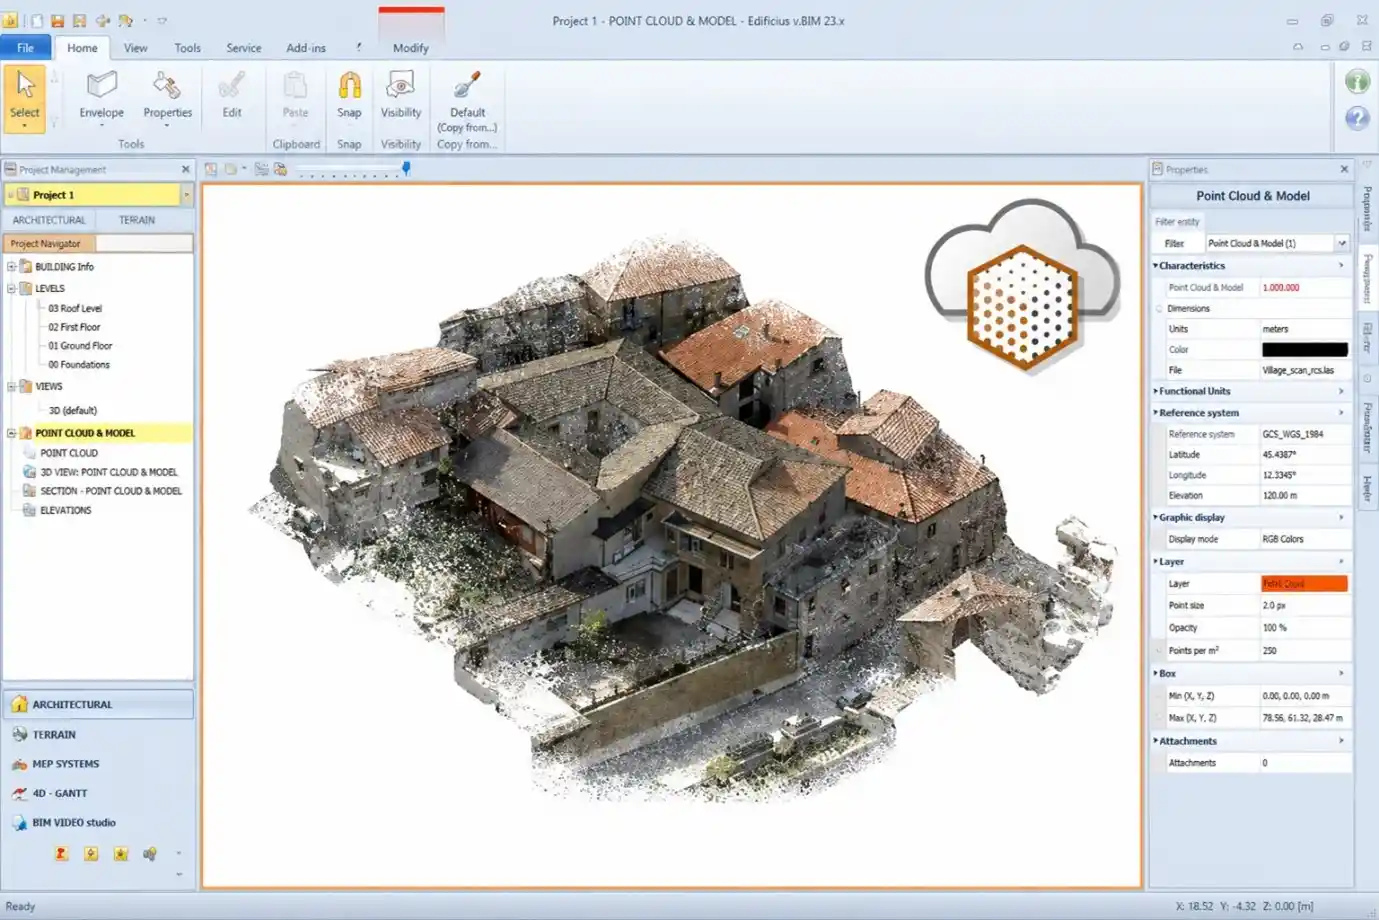Open the Modify contextual tab
Screen dimensions: 1379x920
411,47
